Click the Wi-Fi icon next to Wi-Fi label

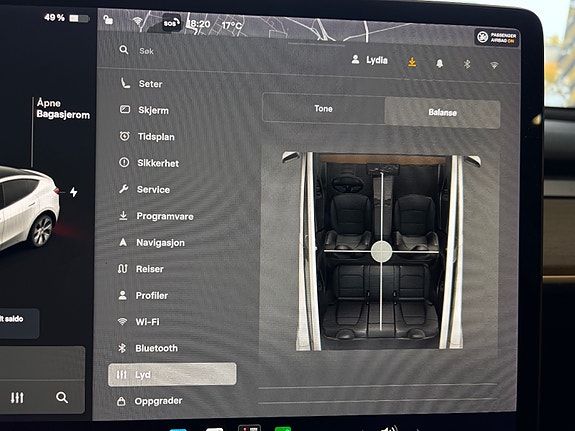tap(122, 322)
